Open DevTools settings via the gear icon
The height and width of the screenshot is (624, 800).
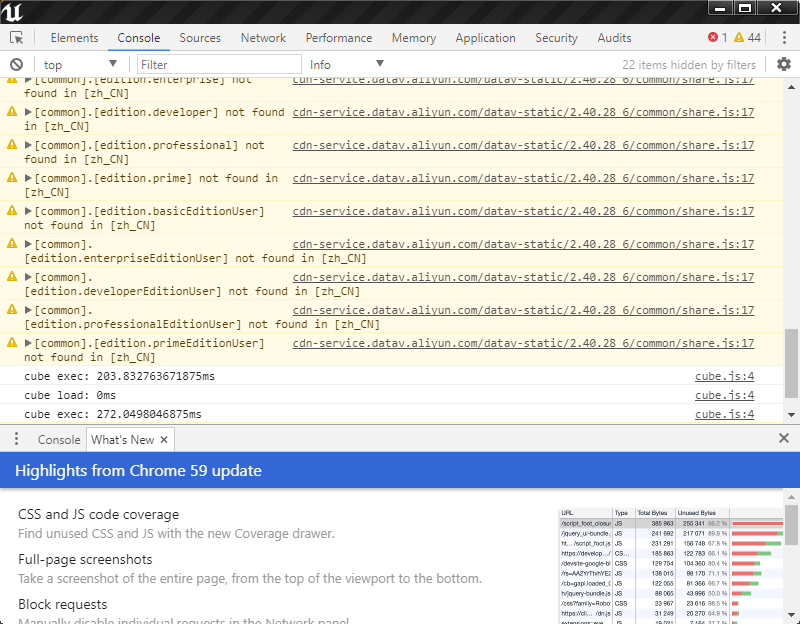(784, 63)
